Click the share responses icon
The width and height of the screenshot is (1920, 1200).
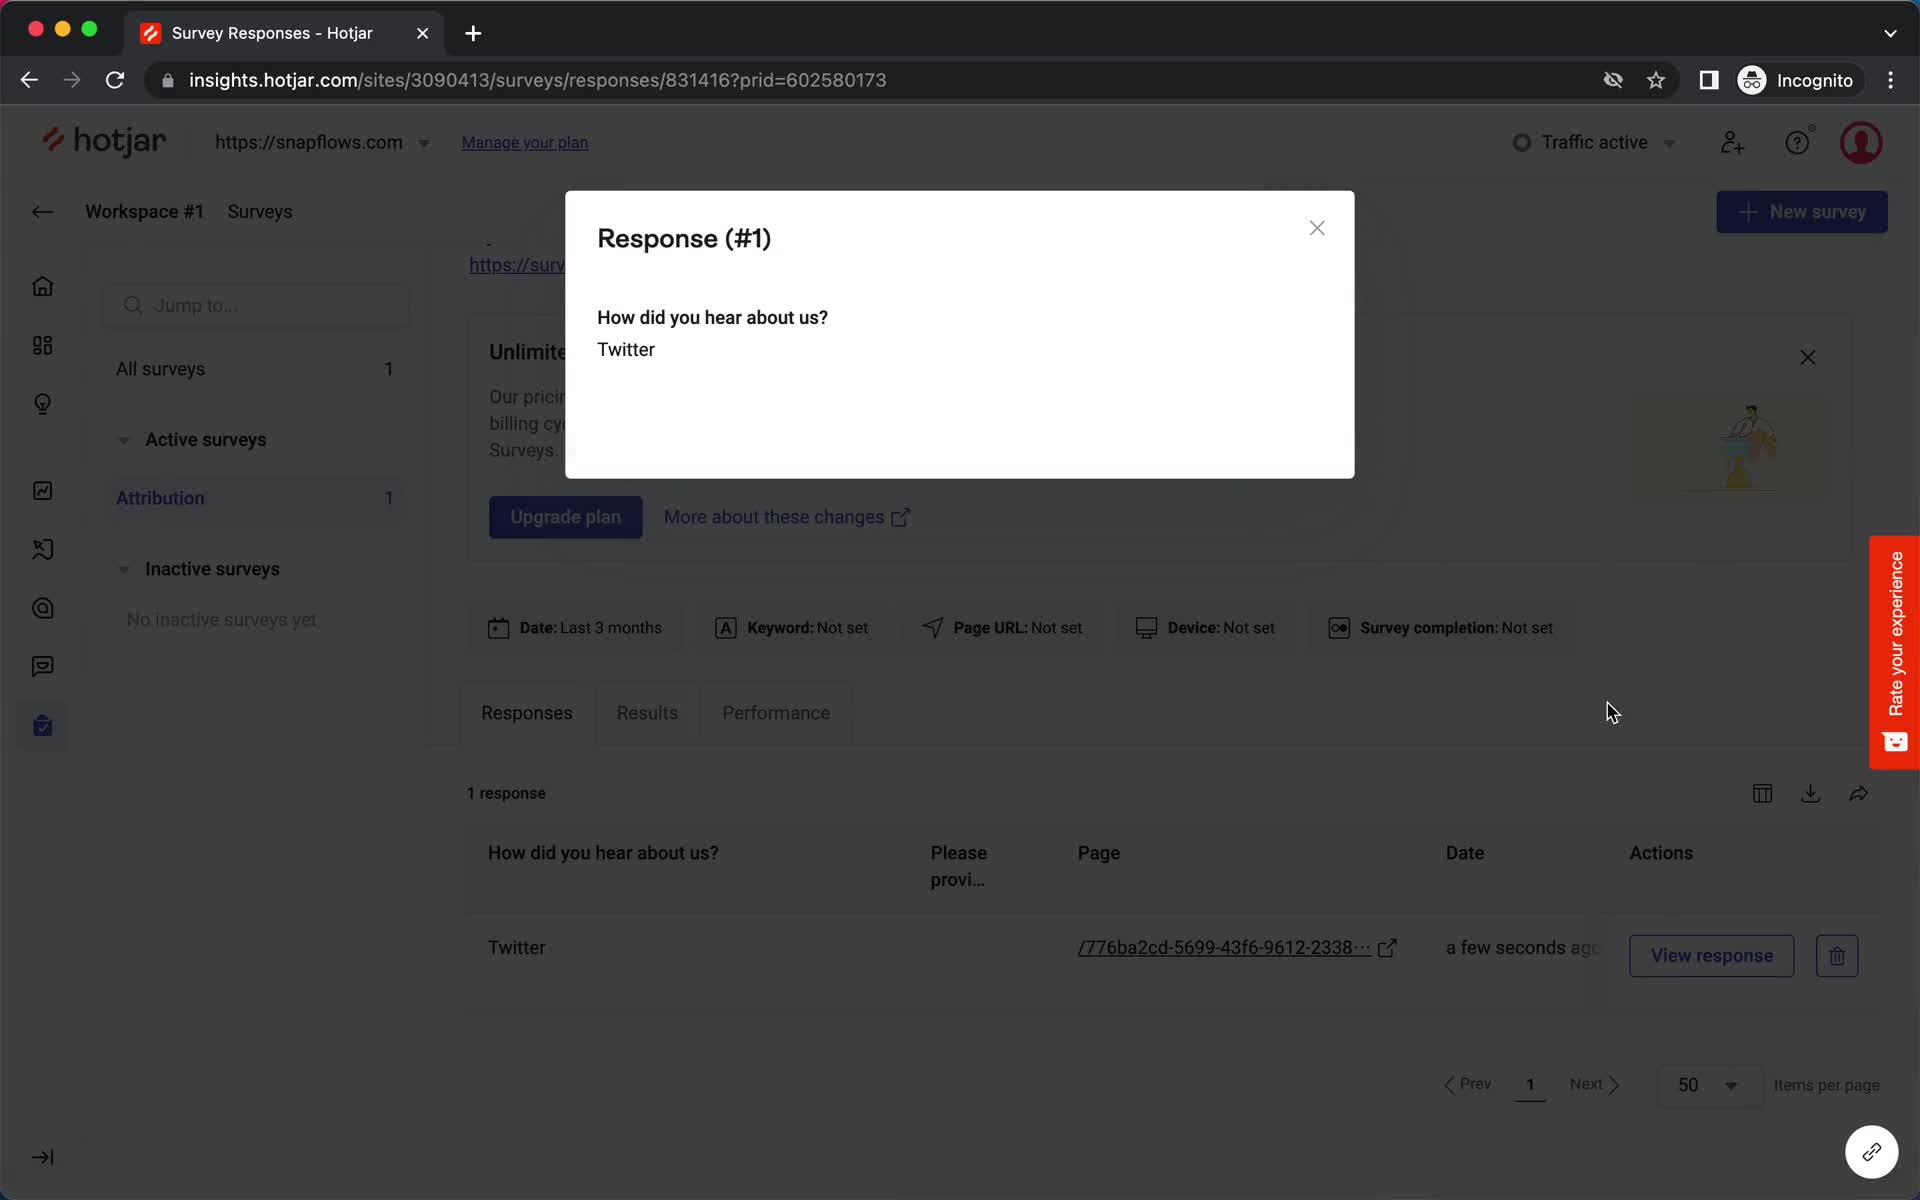[1858, 794]
